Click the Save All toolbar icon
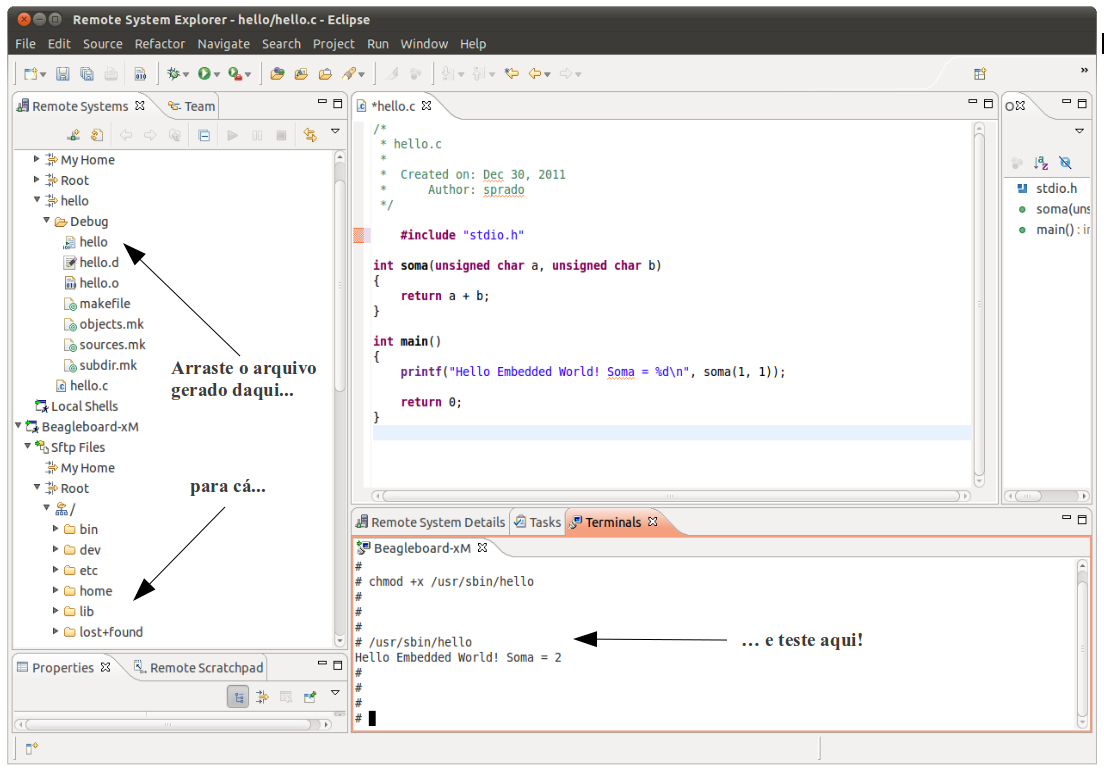The height and width of the screenshot is (772, 1104). [87, 74]
